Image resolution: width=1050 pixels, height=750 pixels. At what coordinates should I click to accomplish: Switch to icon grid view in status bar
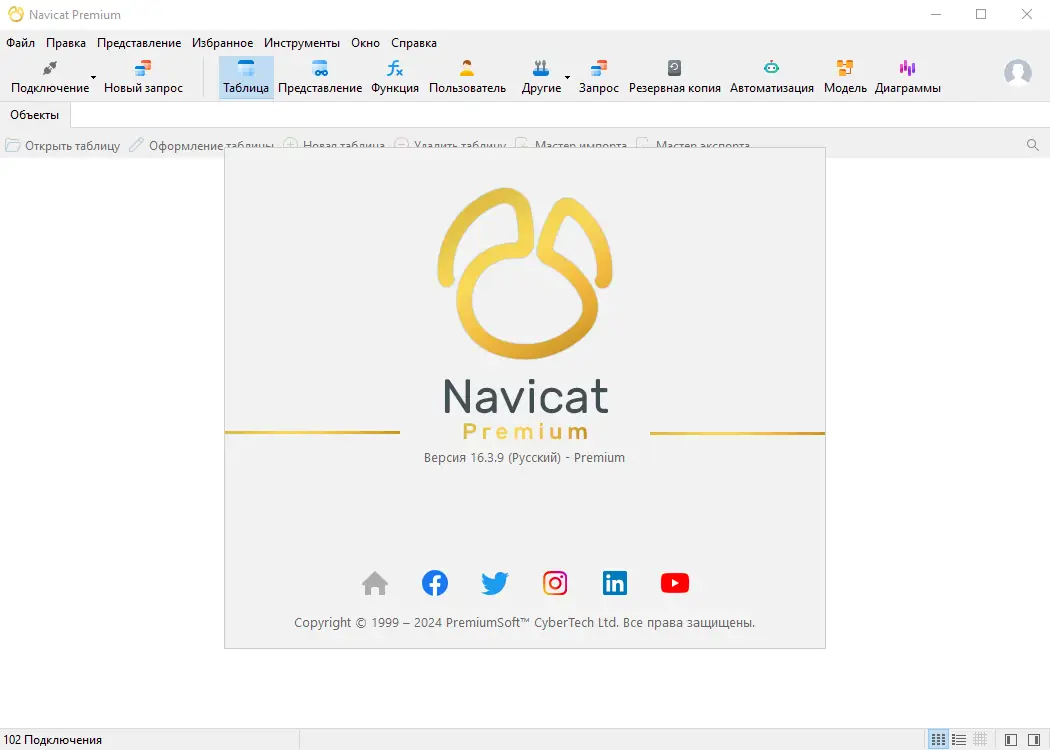click(938, 740)
